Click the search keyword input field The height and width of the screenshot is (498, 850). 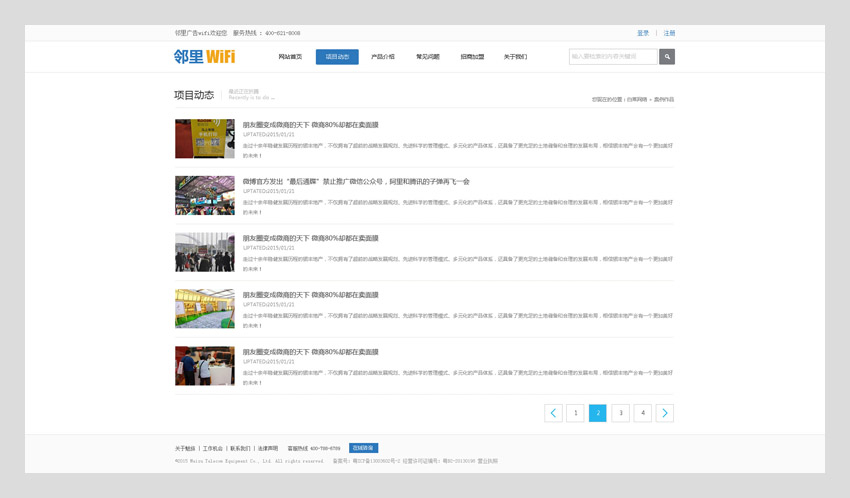613,57
